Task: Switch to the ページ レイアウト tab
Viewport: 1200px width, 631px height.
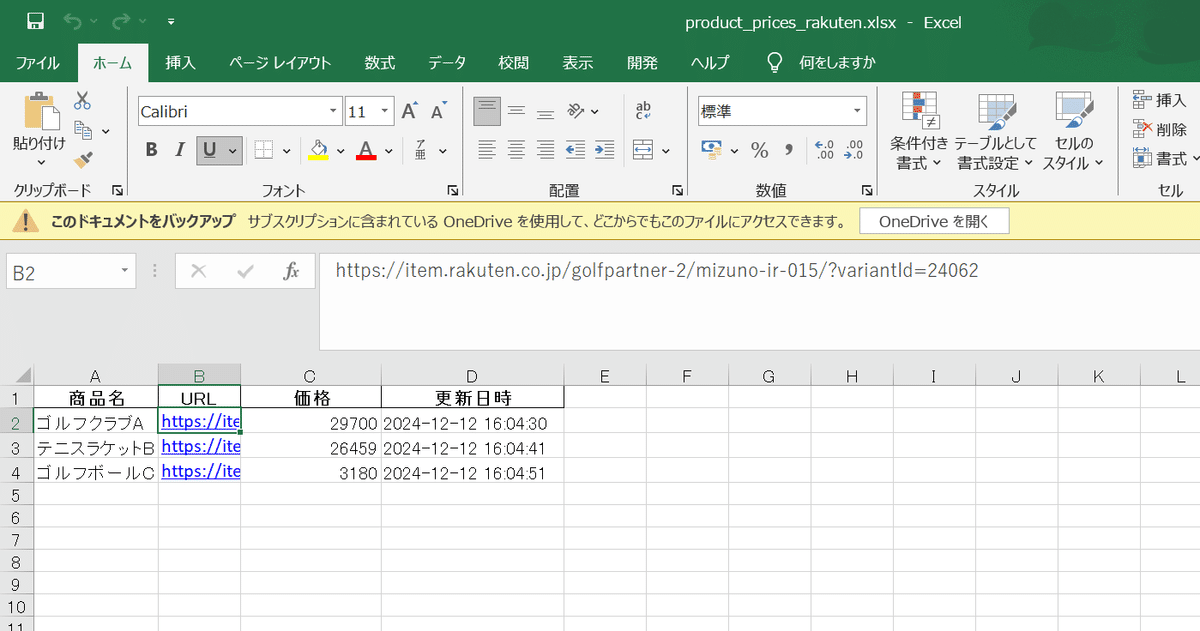Action: (280, 62)
